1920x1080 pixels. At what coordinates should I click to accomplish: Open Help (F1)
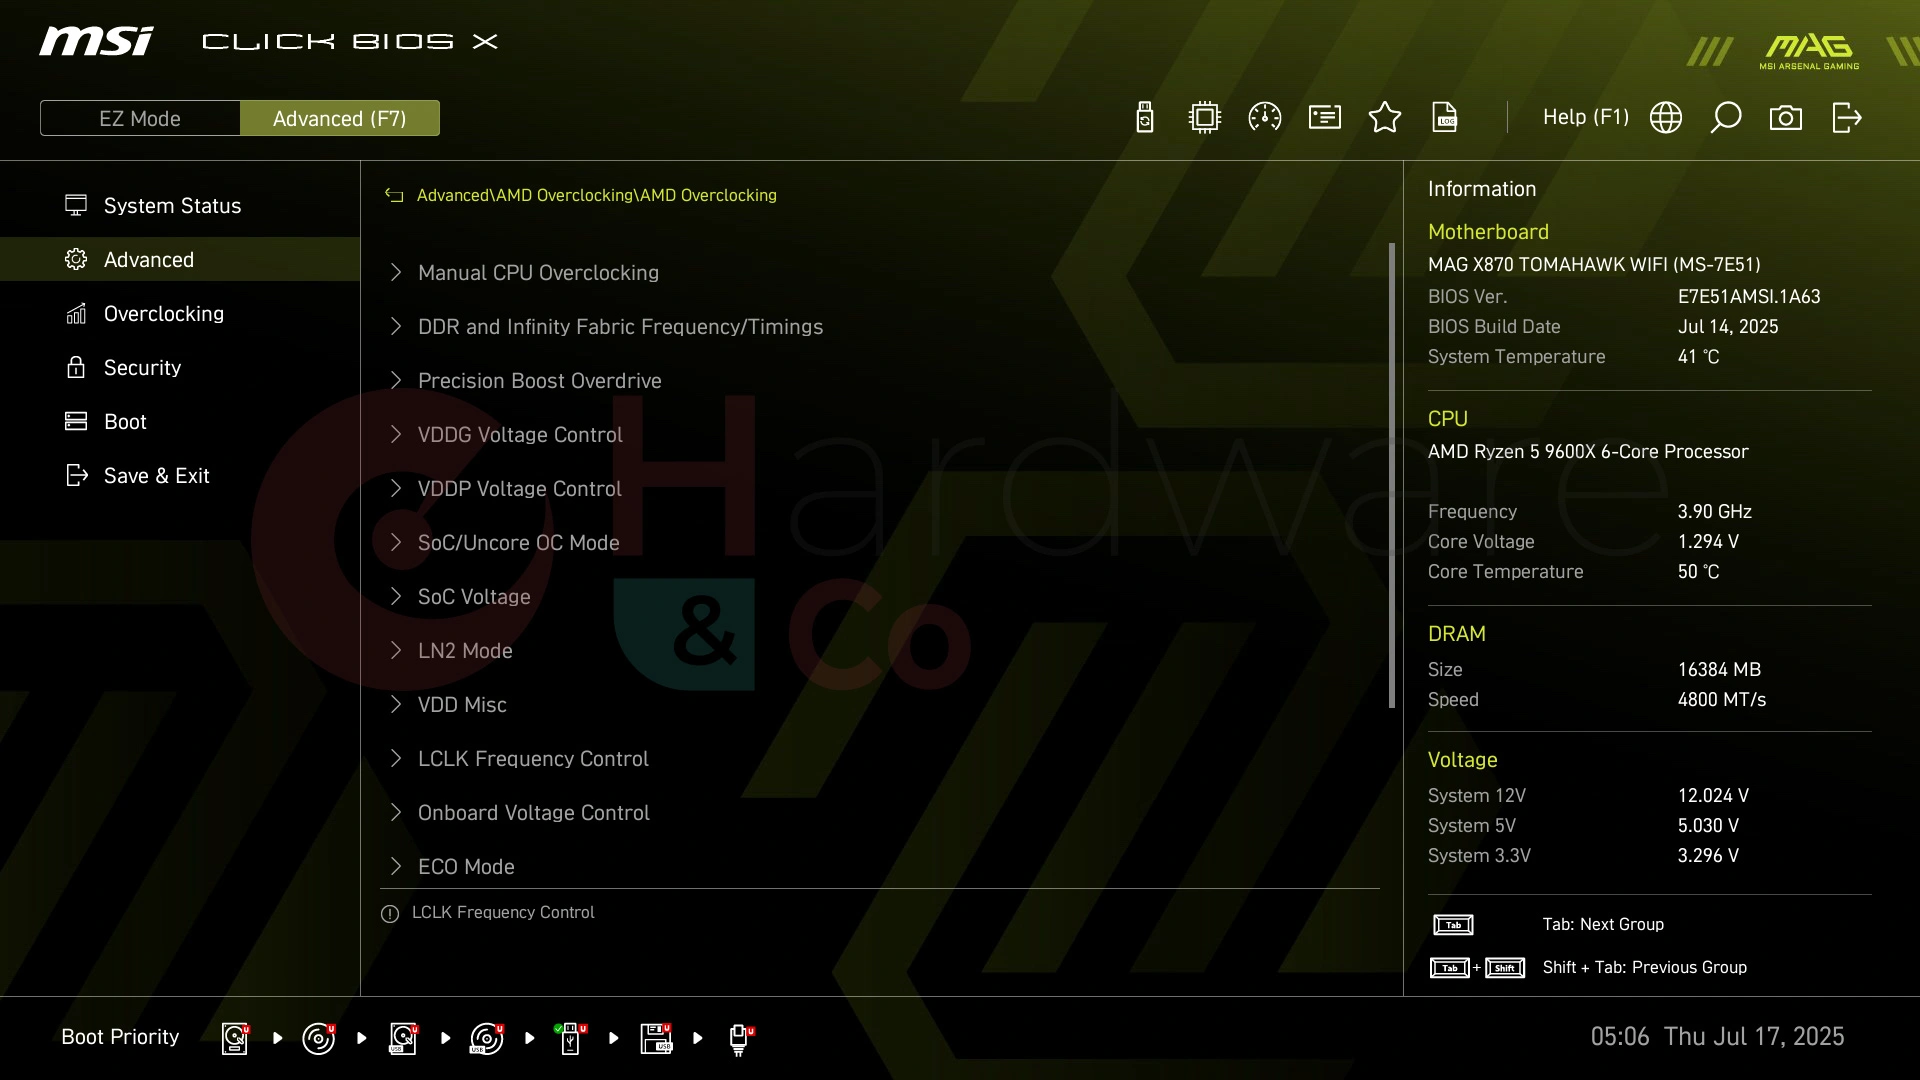pyautogui.click(x=1585, y=118)
